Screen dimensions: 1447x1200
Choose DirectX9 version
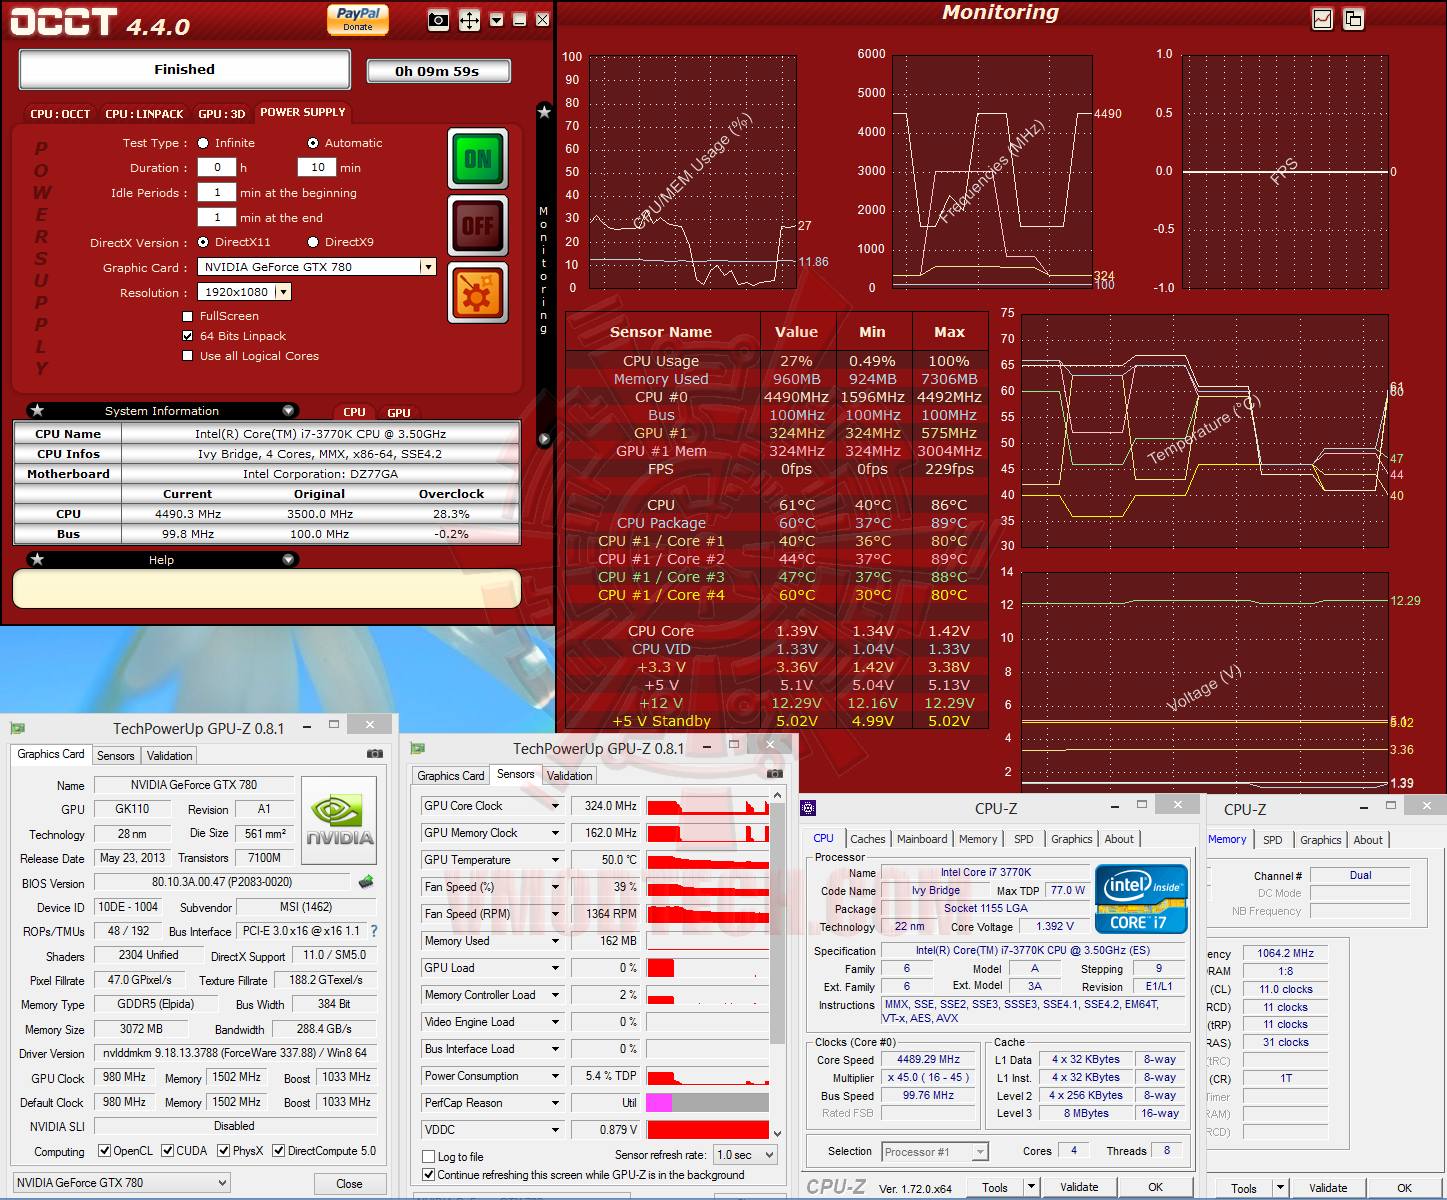(x=313, y=242)
